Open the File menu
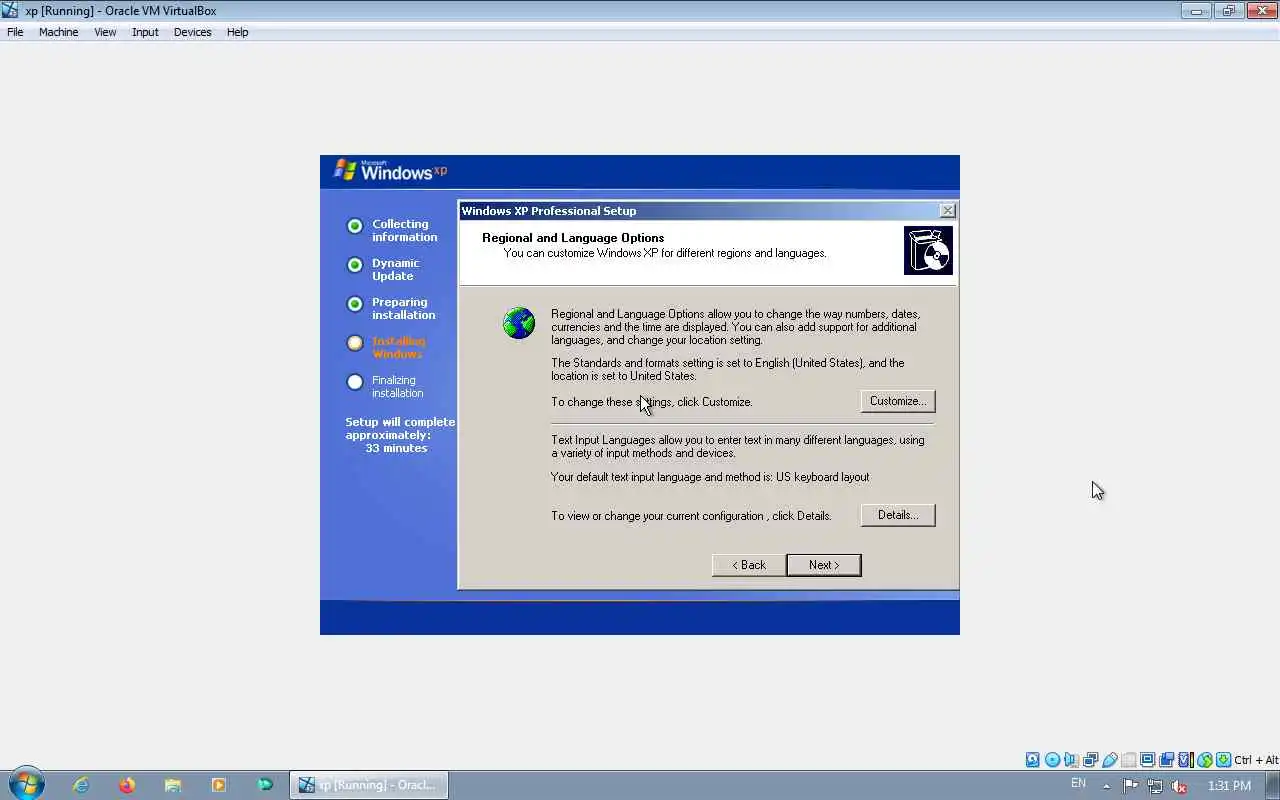Image resolution: width=1280 pixels, height=800 pixels. tap(15, 32)
